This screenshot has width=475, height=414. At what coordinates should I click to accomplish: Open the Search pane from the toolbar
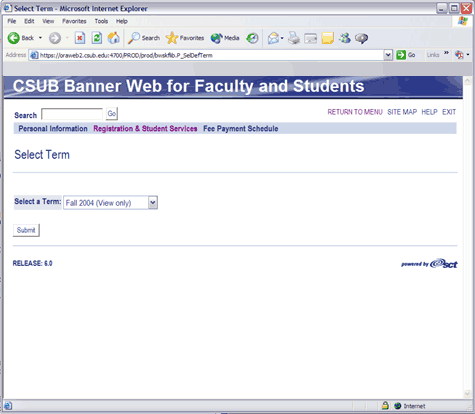(144, 38)
